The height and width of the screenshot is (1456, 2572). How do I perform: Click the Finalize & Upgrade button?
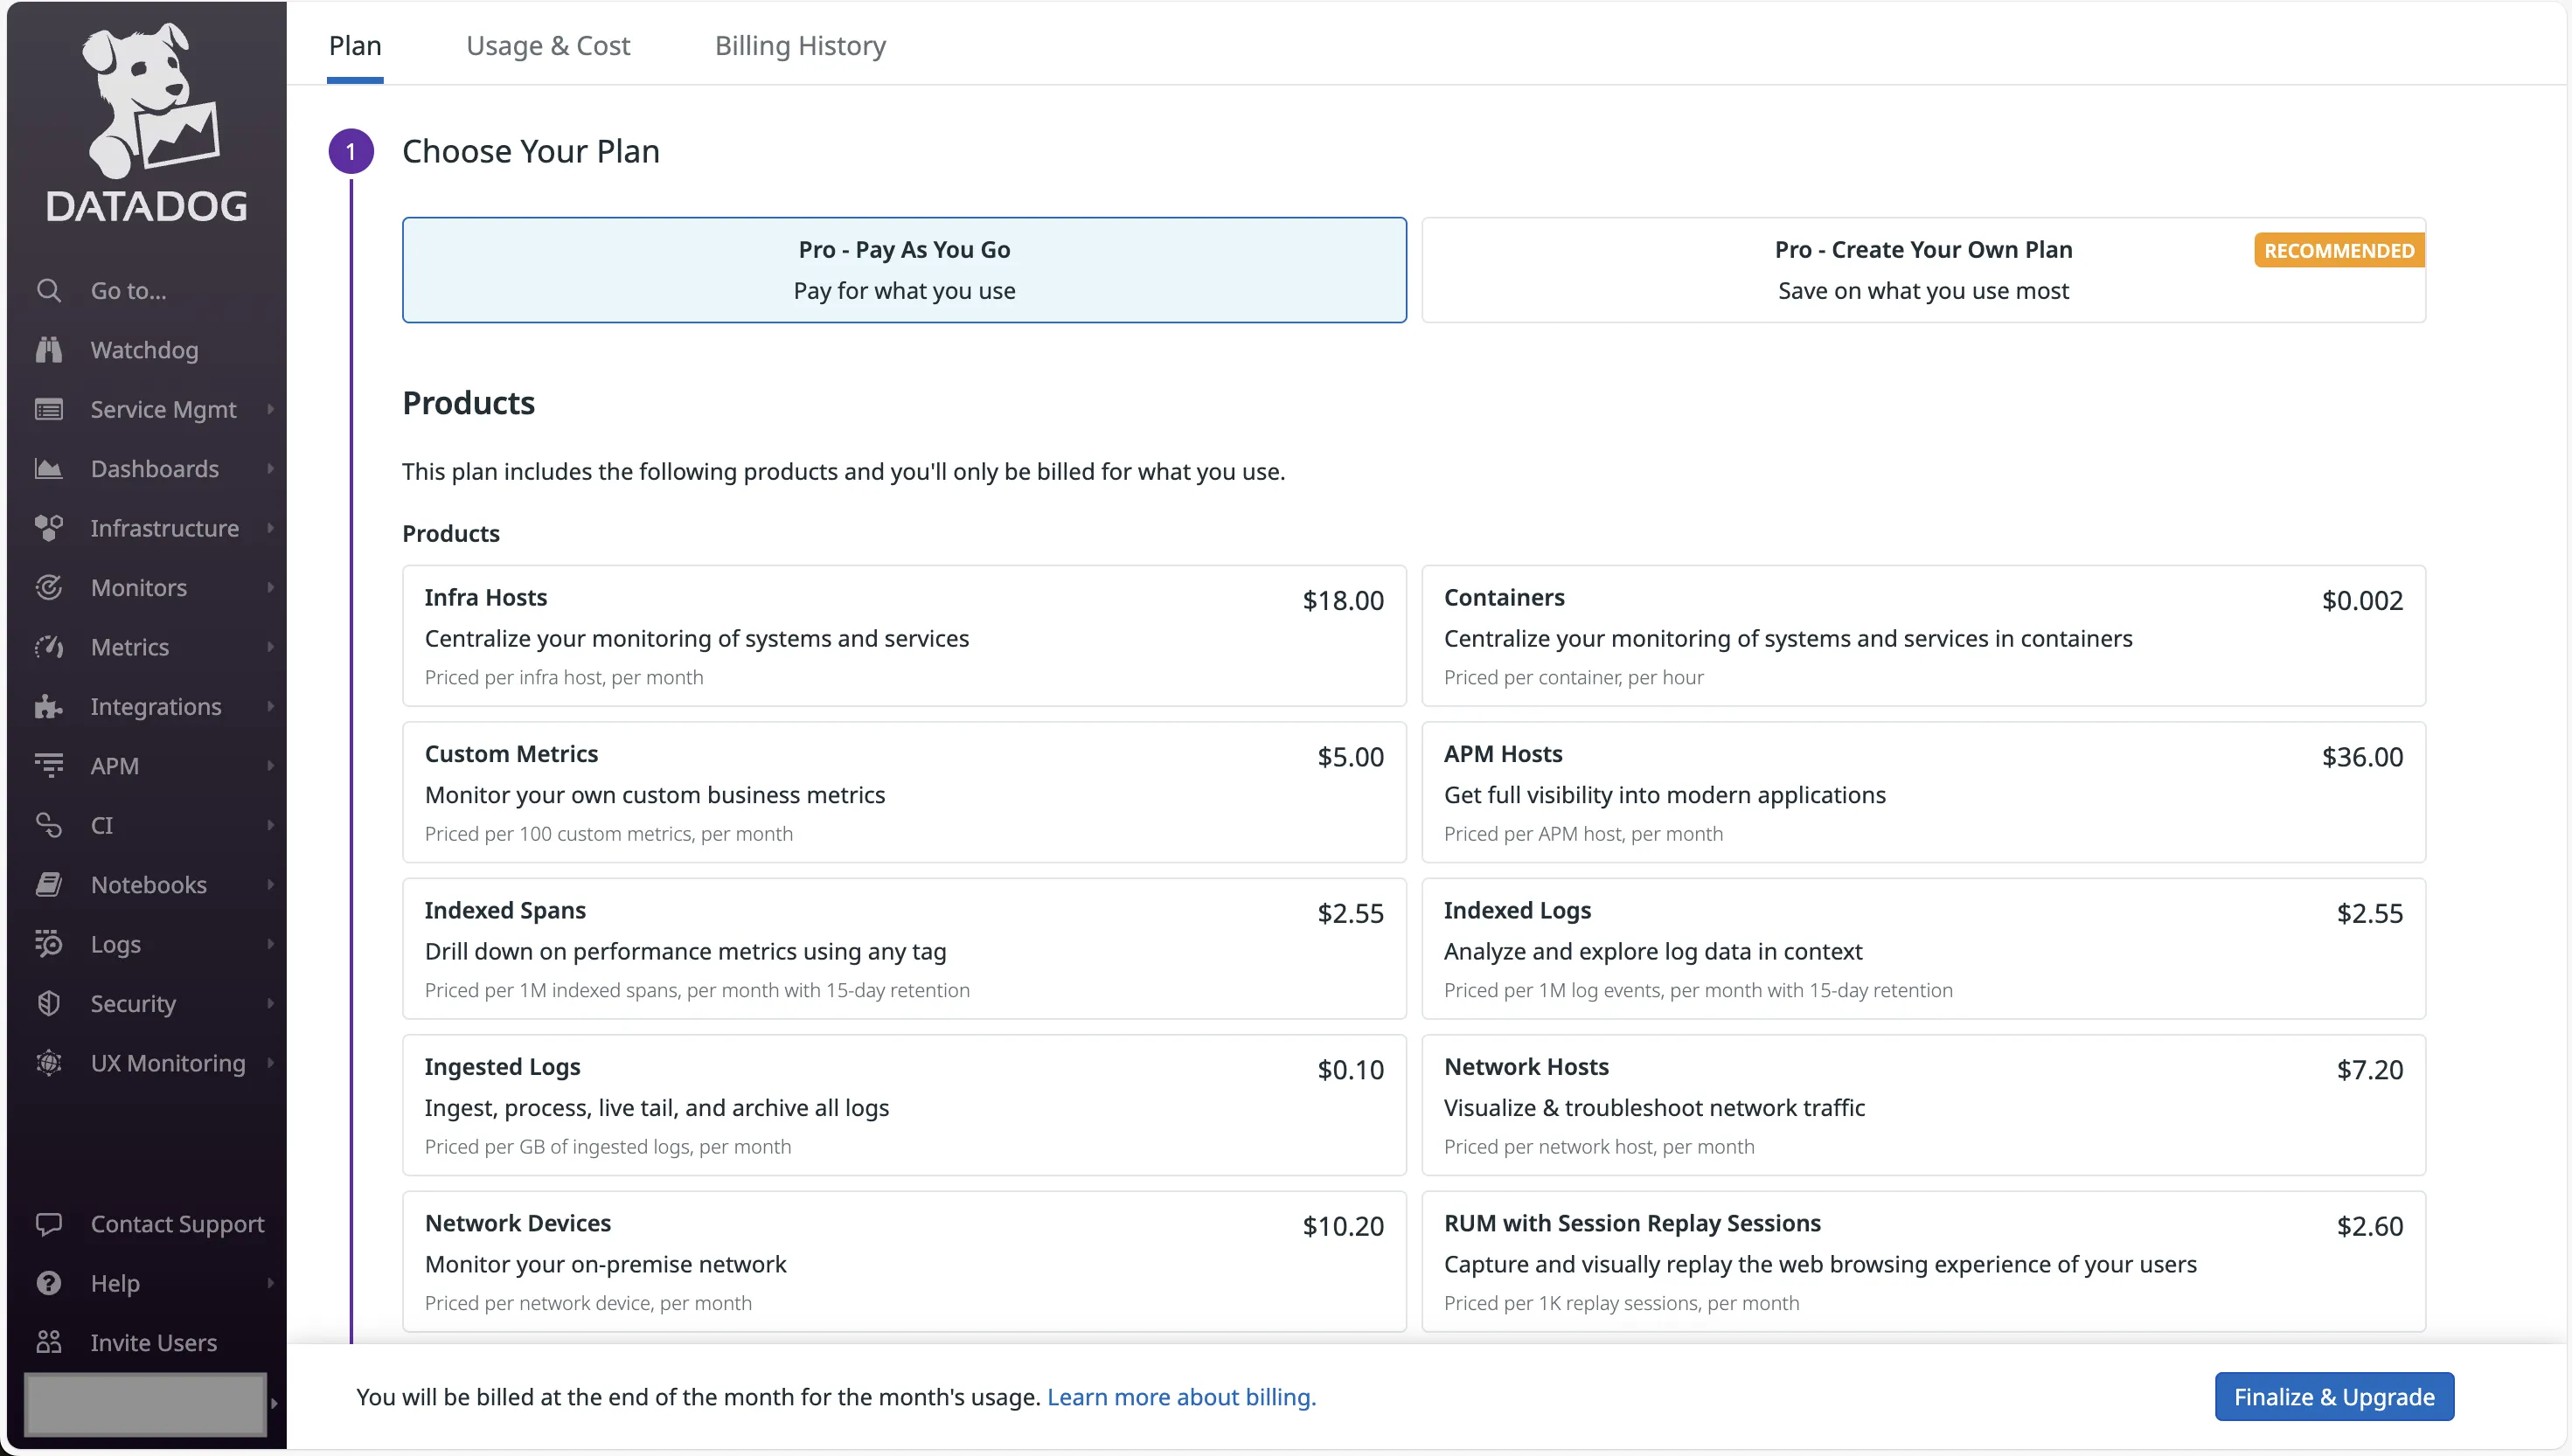pos(2334,1396)
